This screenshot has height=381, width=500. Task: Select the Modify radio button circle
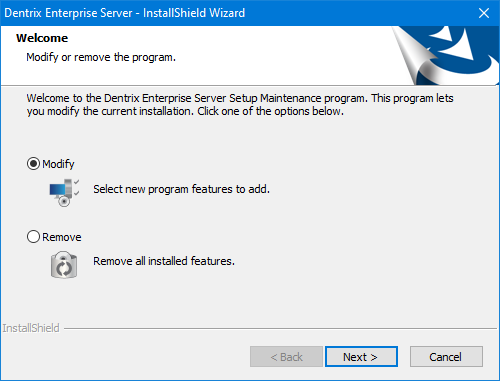click(33, 164)
